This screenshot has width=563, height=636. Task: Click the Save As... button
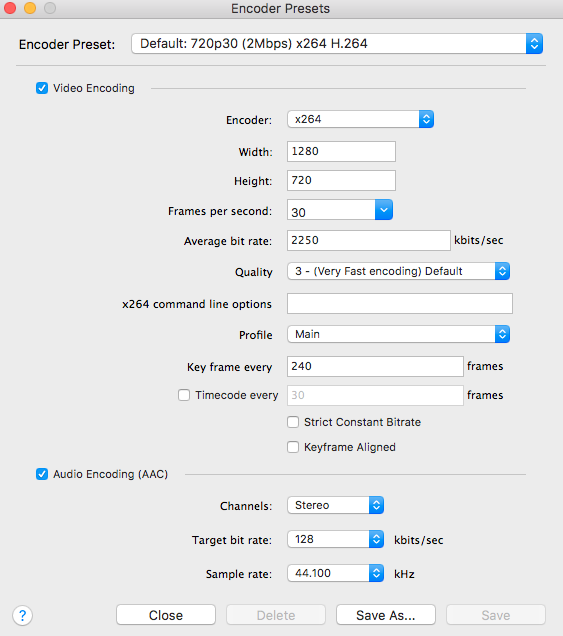386,615
